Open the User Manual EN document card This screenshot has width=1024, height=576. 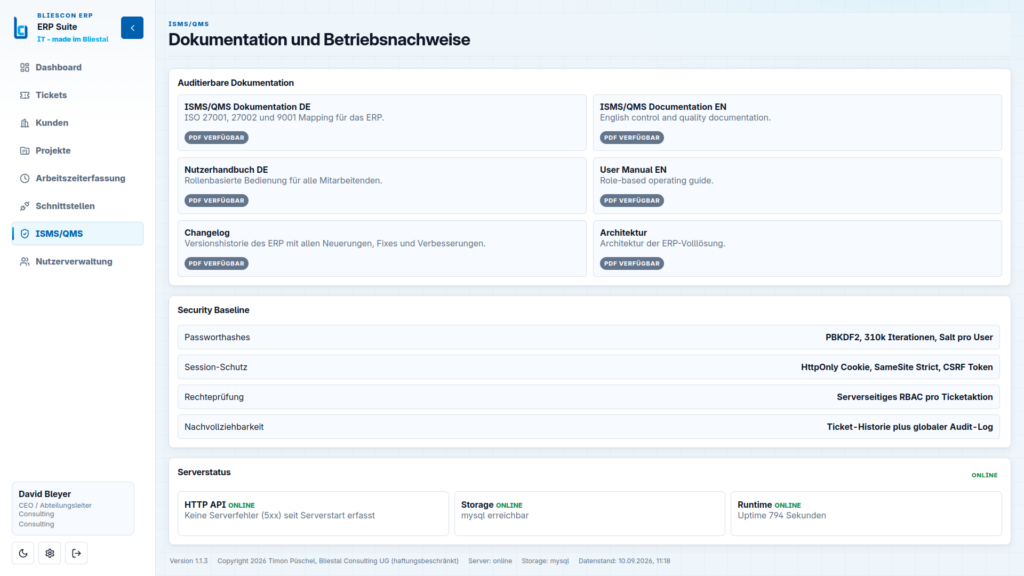797,185
